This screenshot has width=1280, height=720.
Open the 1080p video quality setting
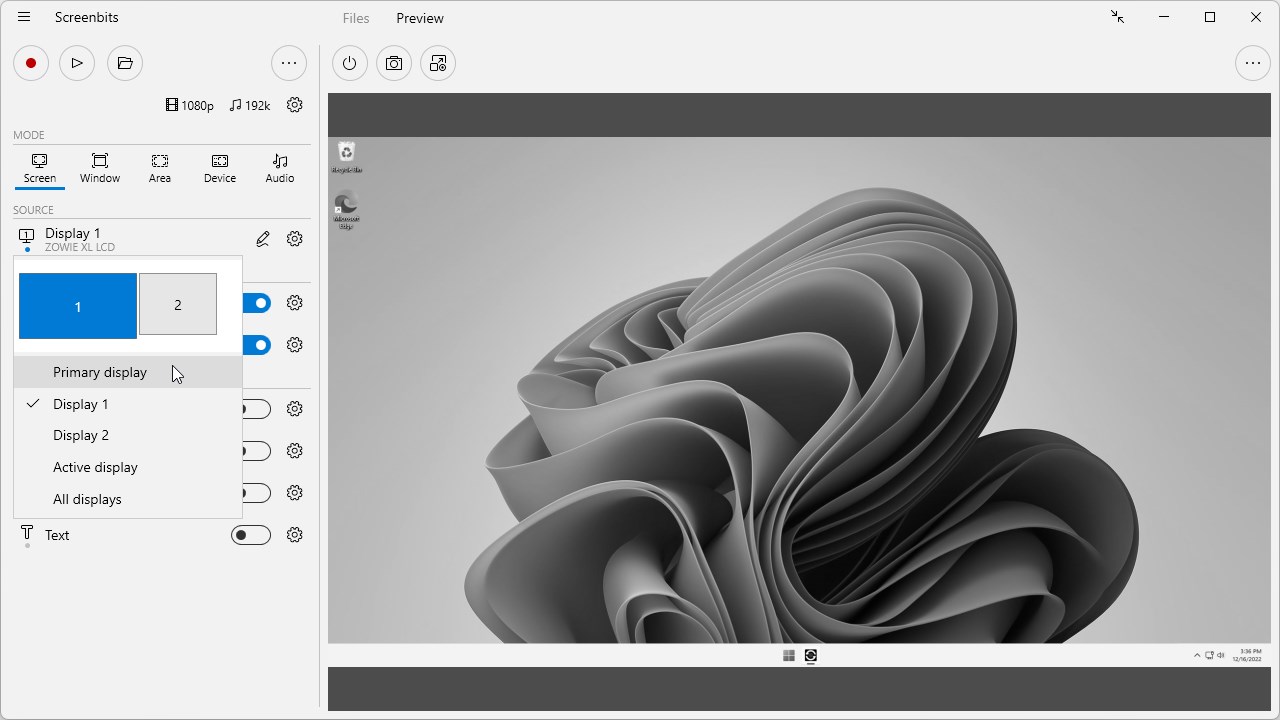pos(189,105)
